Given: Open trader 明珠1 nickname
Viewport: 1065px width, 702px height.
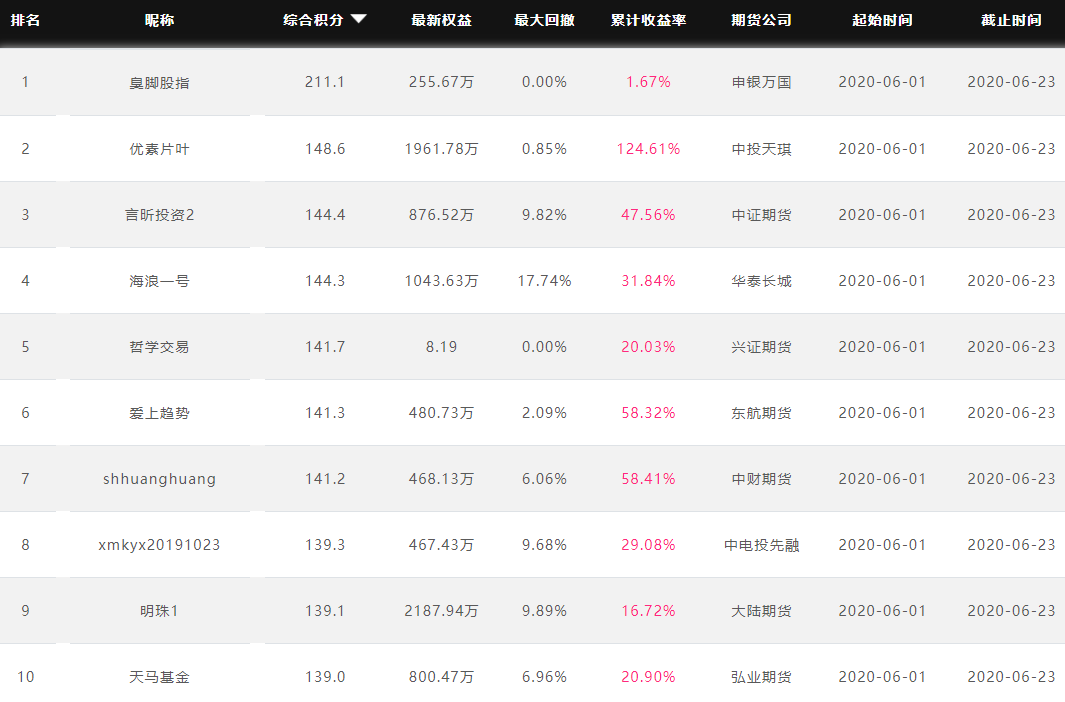Looking at the screenshot, I should click(x=160, y=611).
